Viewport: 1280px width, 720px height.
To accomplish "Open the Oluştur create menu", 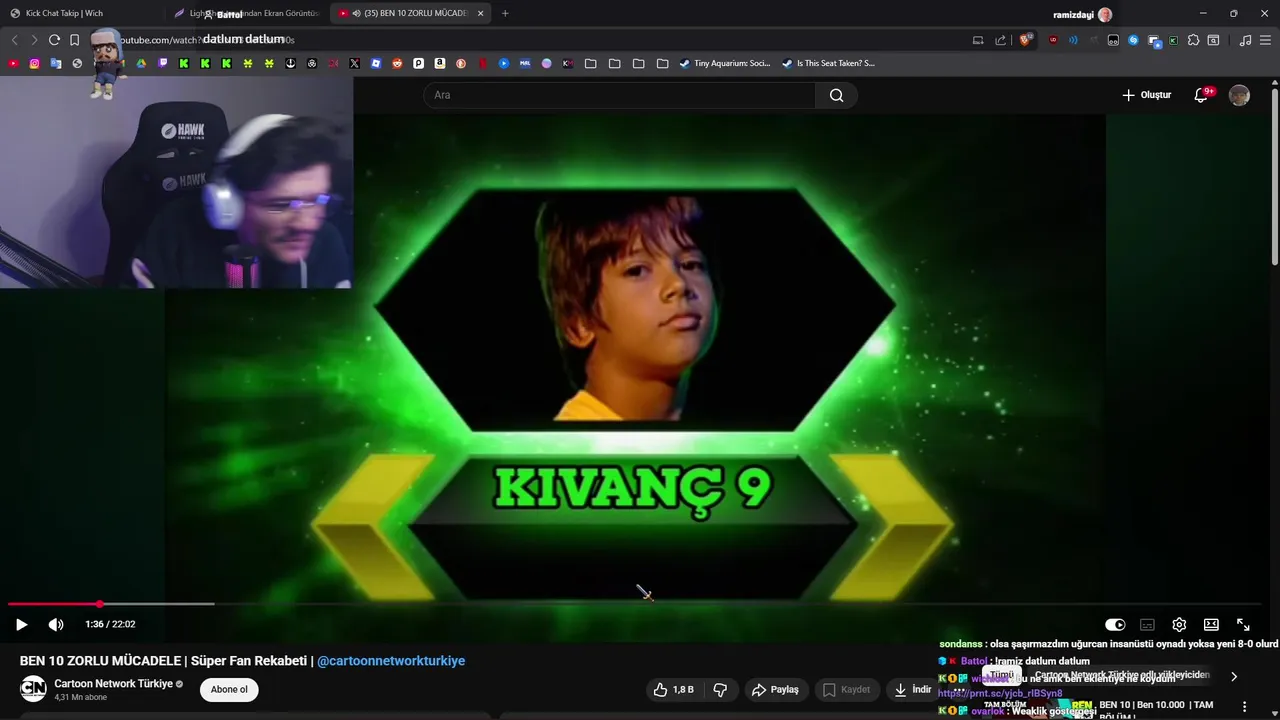I will pos(1146,95).
